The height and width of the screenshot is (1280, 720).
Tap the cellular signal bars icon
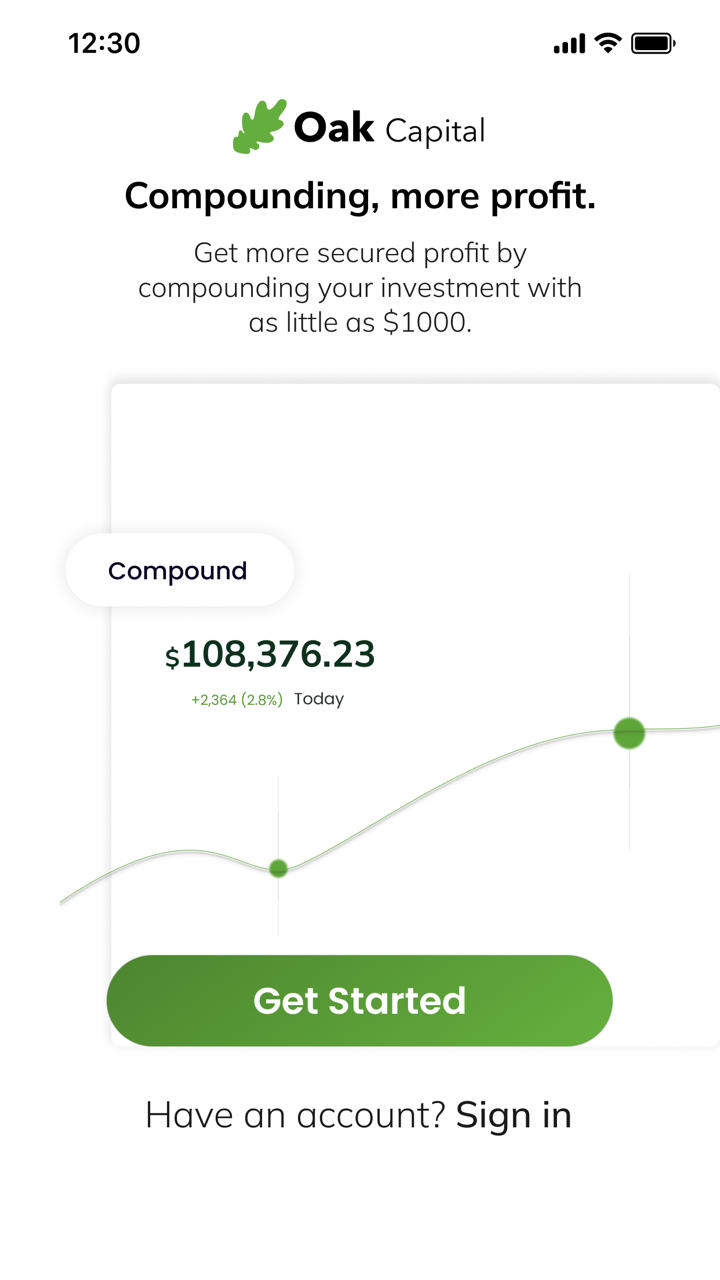click(569, 44)
